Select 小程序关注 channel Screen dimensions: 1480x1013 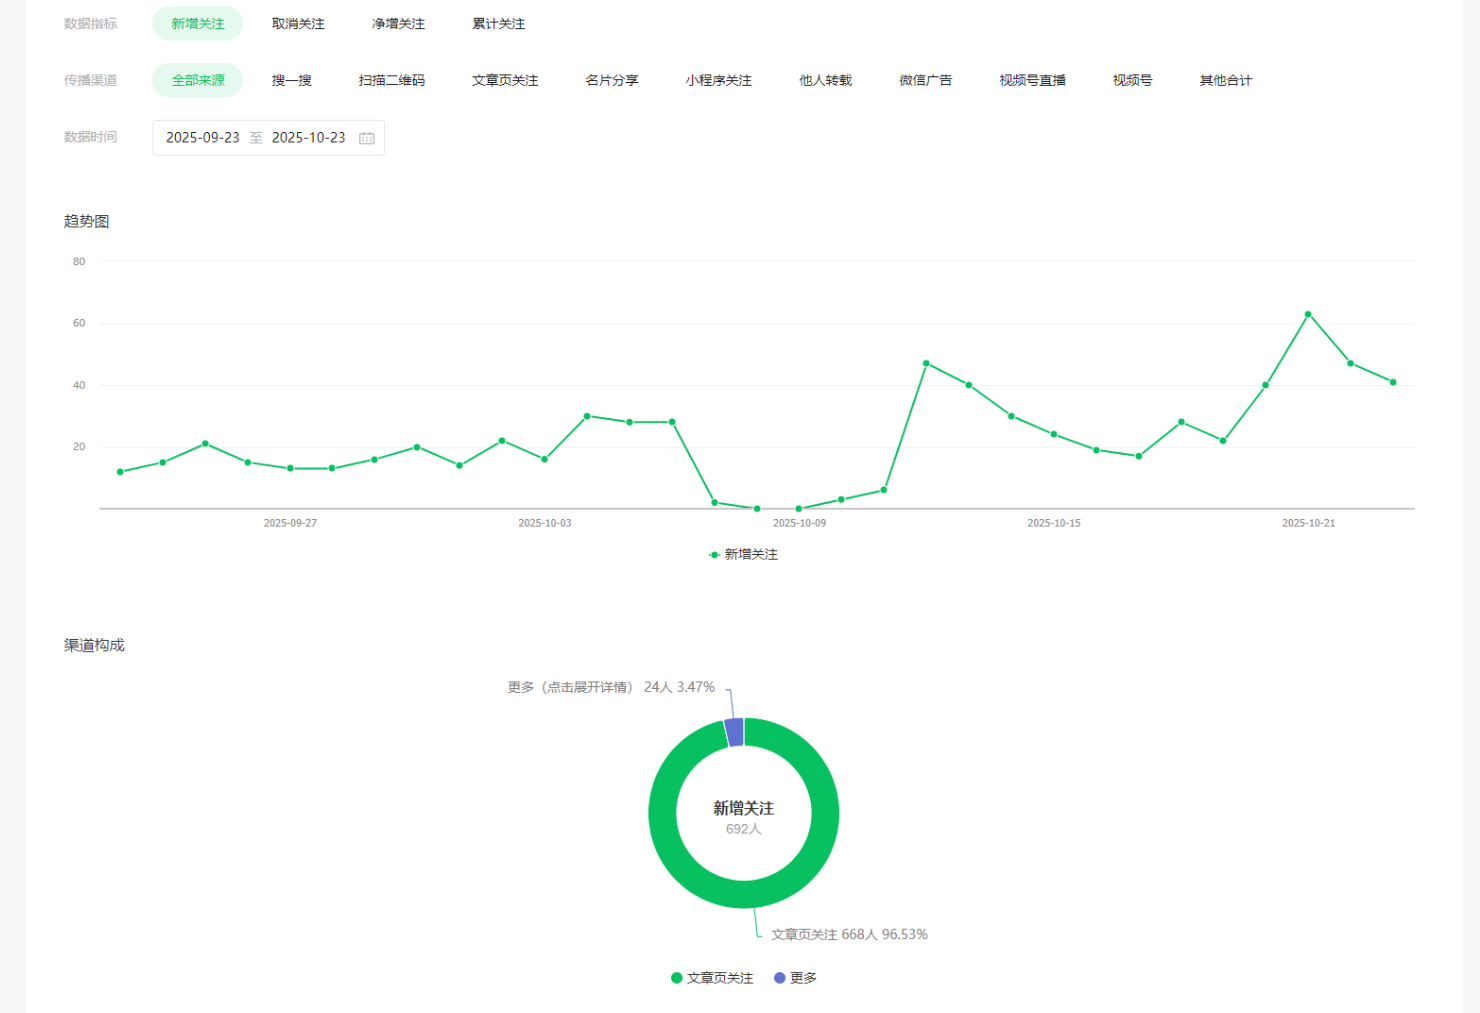pyautogui.click(x=718, y=80)
